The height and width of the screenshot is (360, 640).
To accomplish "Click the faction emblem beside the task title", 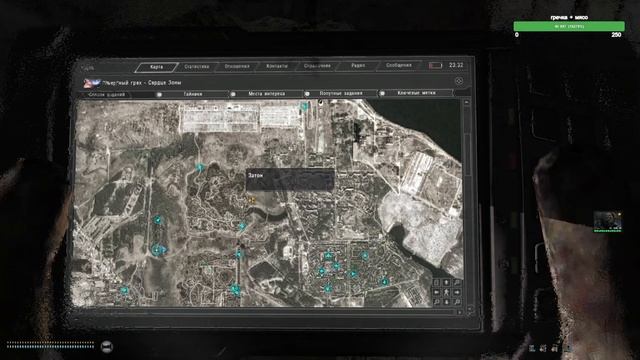I will coord(92,83).
